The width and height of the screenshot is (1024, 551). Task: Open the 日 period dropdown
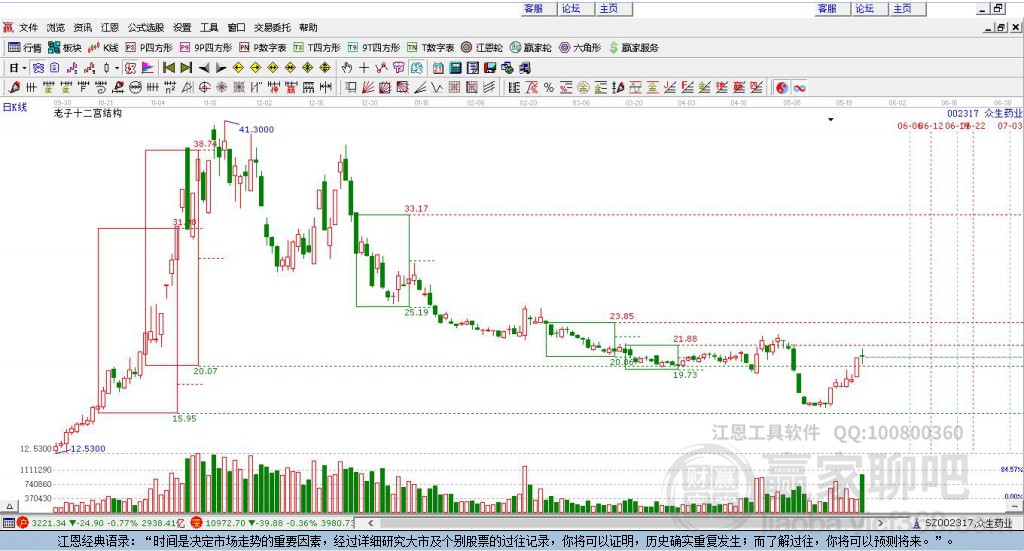18,68
